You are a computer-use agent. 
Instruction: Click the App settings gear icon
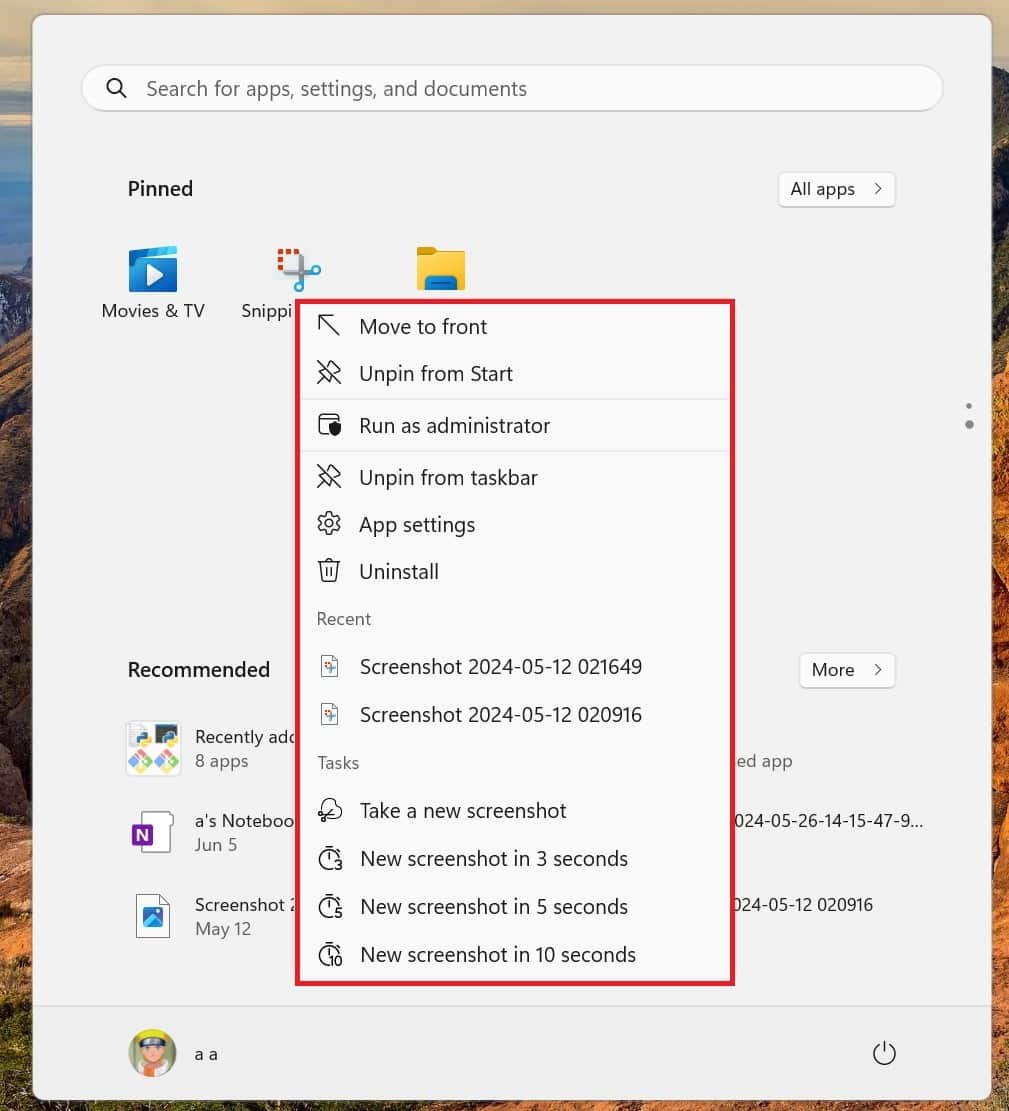(329, 523)
